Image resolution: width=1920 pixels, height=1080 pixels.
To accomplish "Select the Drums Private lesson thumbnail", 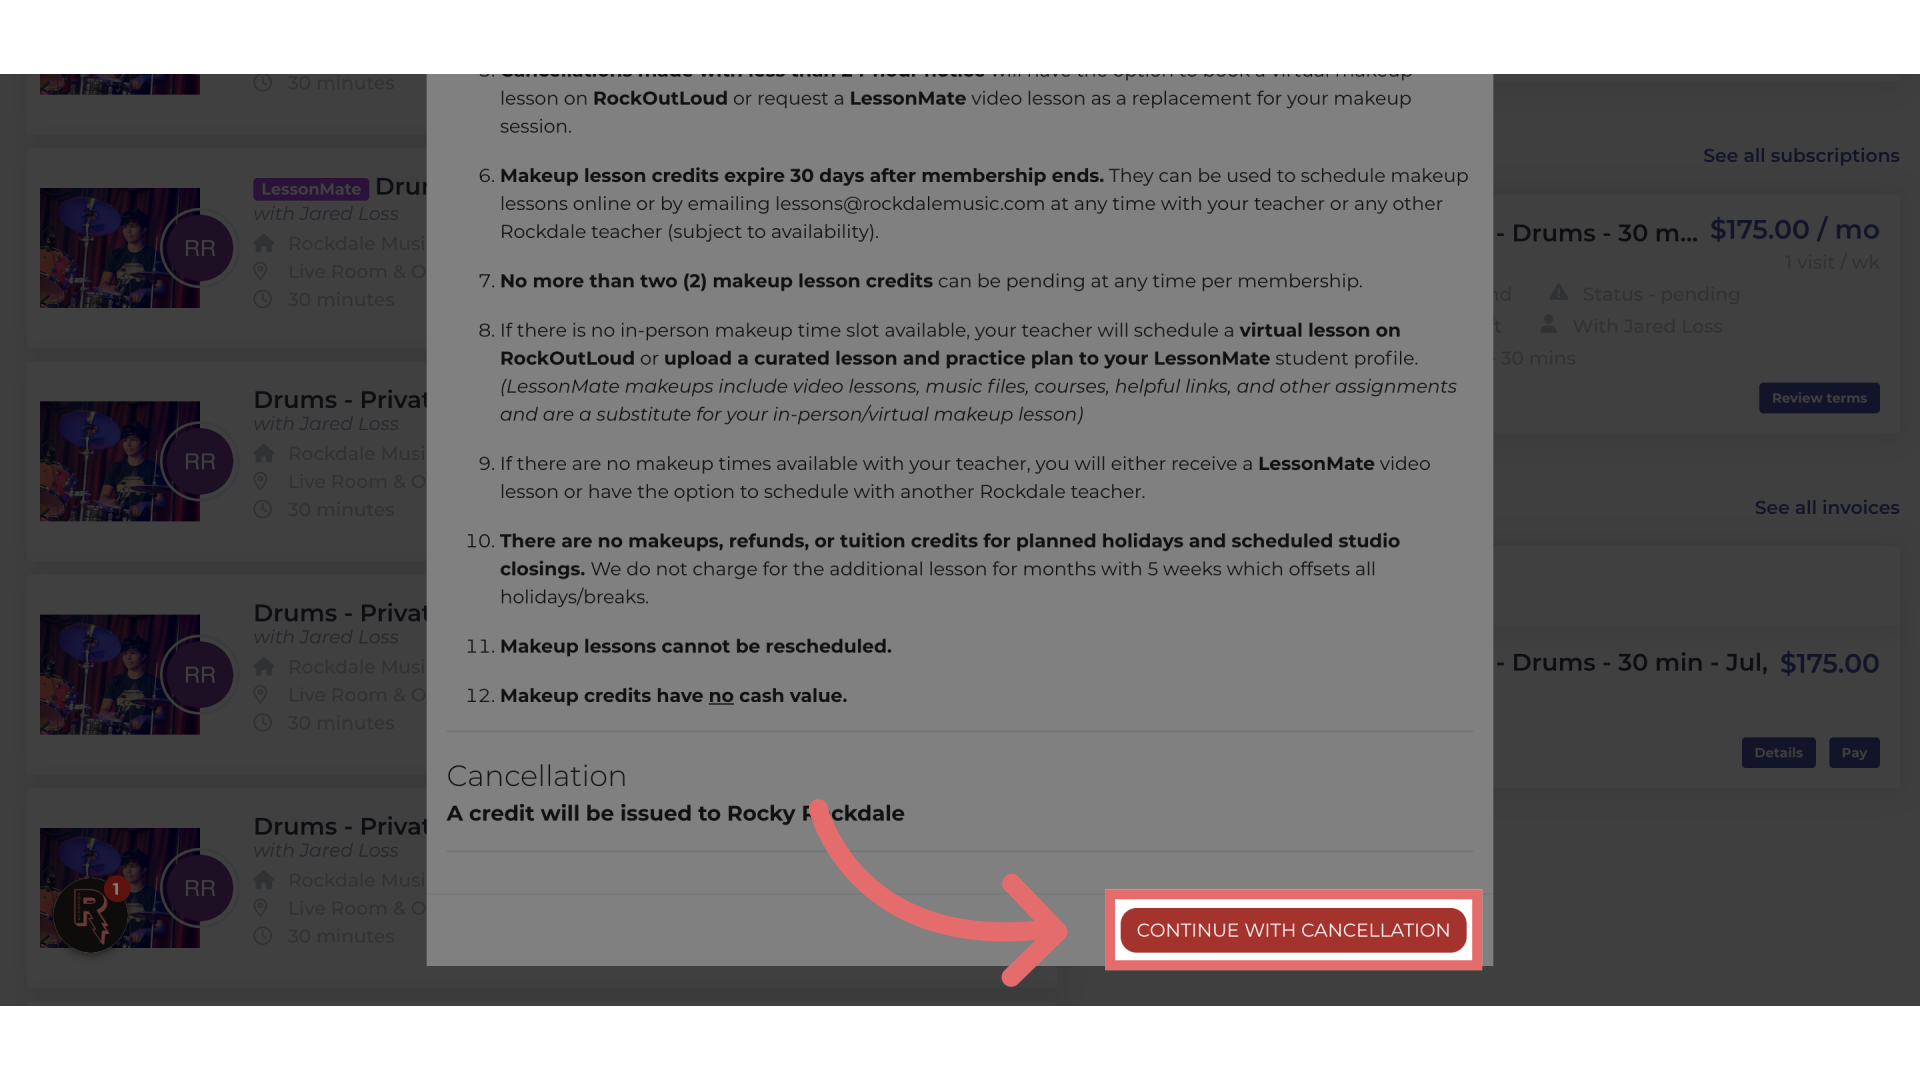I will pyautogui.click(x=120, y=462).
